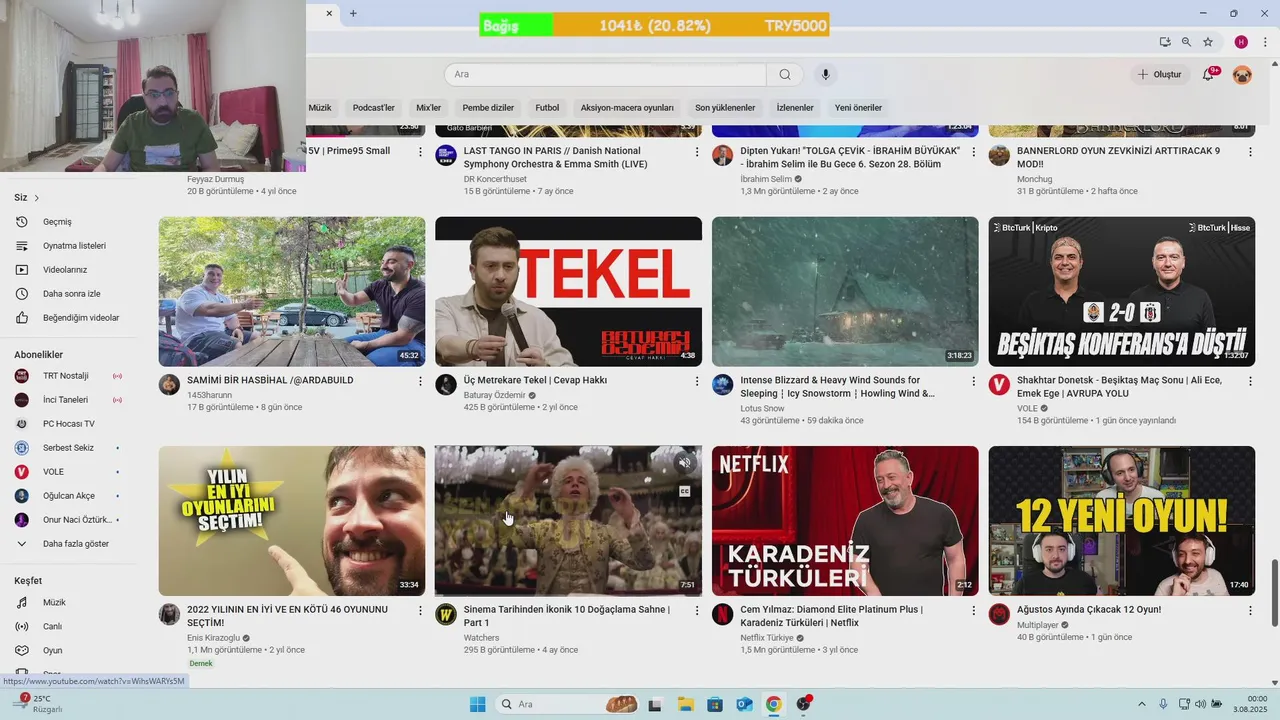Click TEKEL video thumbnail

pyautogui.click(x=568, y=292)
